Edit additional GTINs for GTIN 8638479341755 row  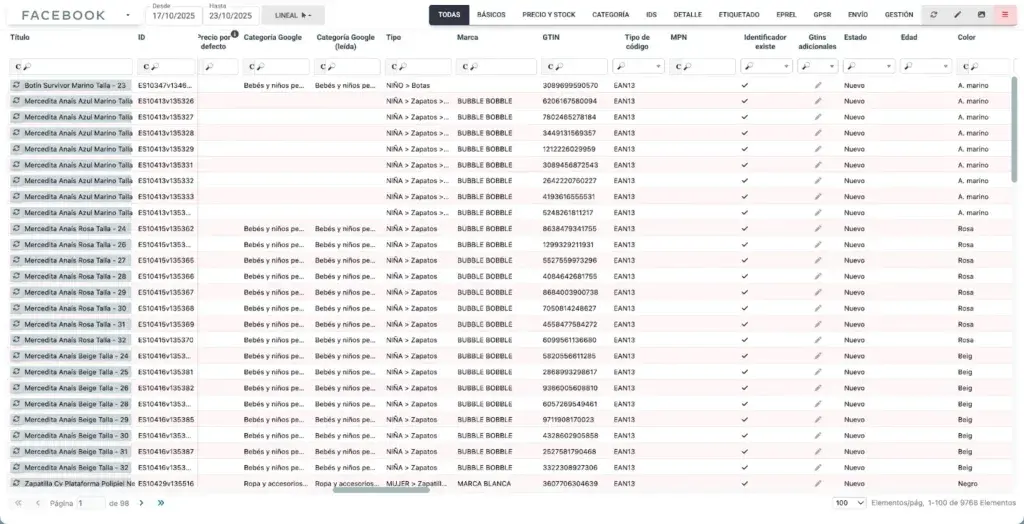[x=818, y=229]
